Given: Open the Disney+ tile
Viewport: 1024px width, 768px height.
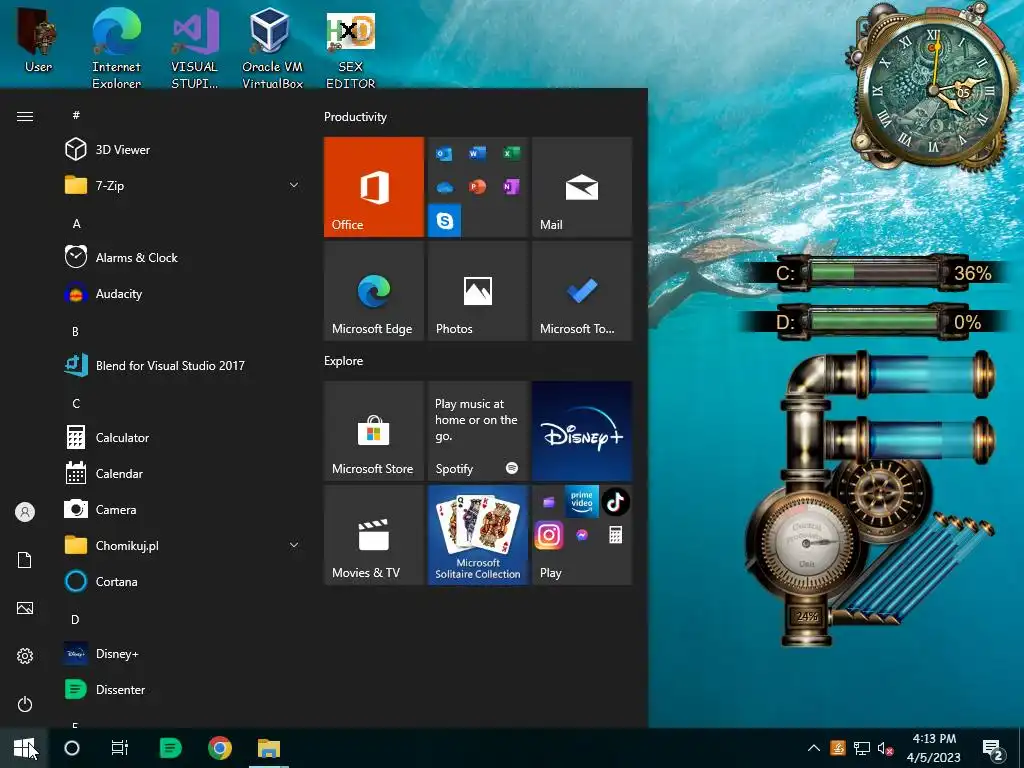Looking at the screenshot, I should (x=582, y=431).
